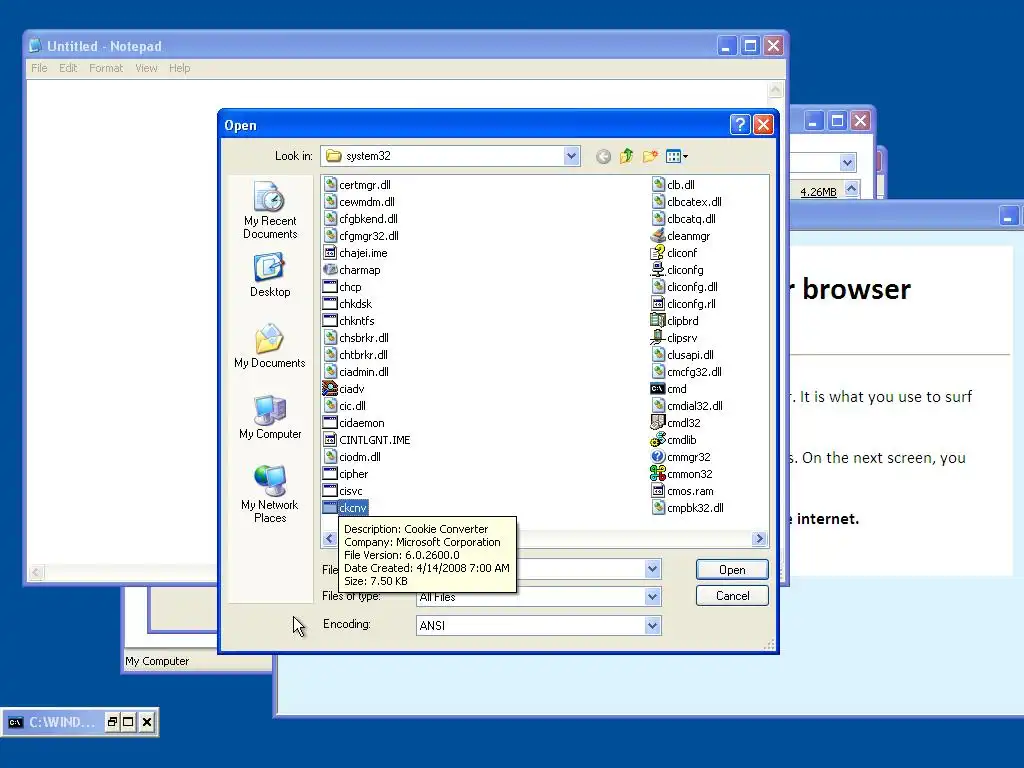Select the cmdl32 file
The image size is (1024, 768).
point(676,423)
